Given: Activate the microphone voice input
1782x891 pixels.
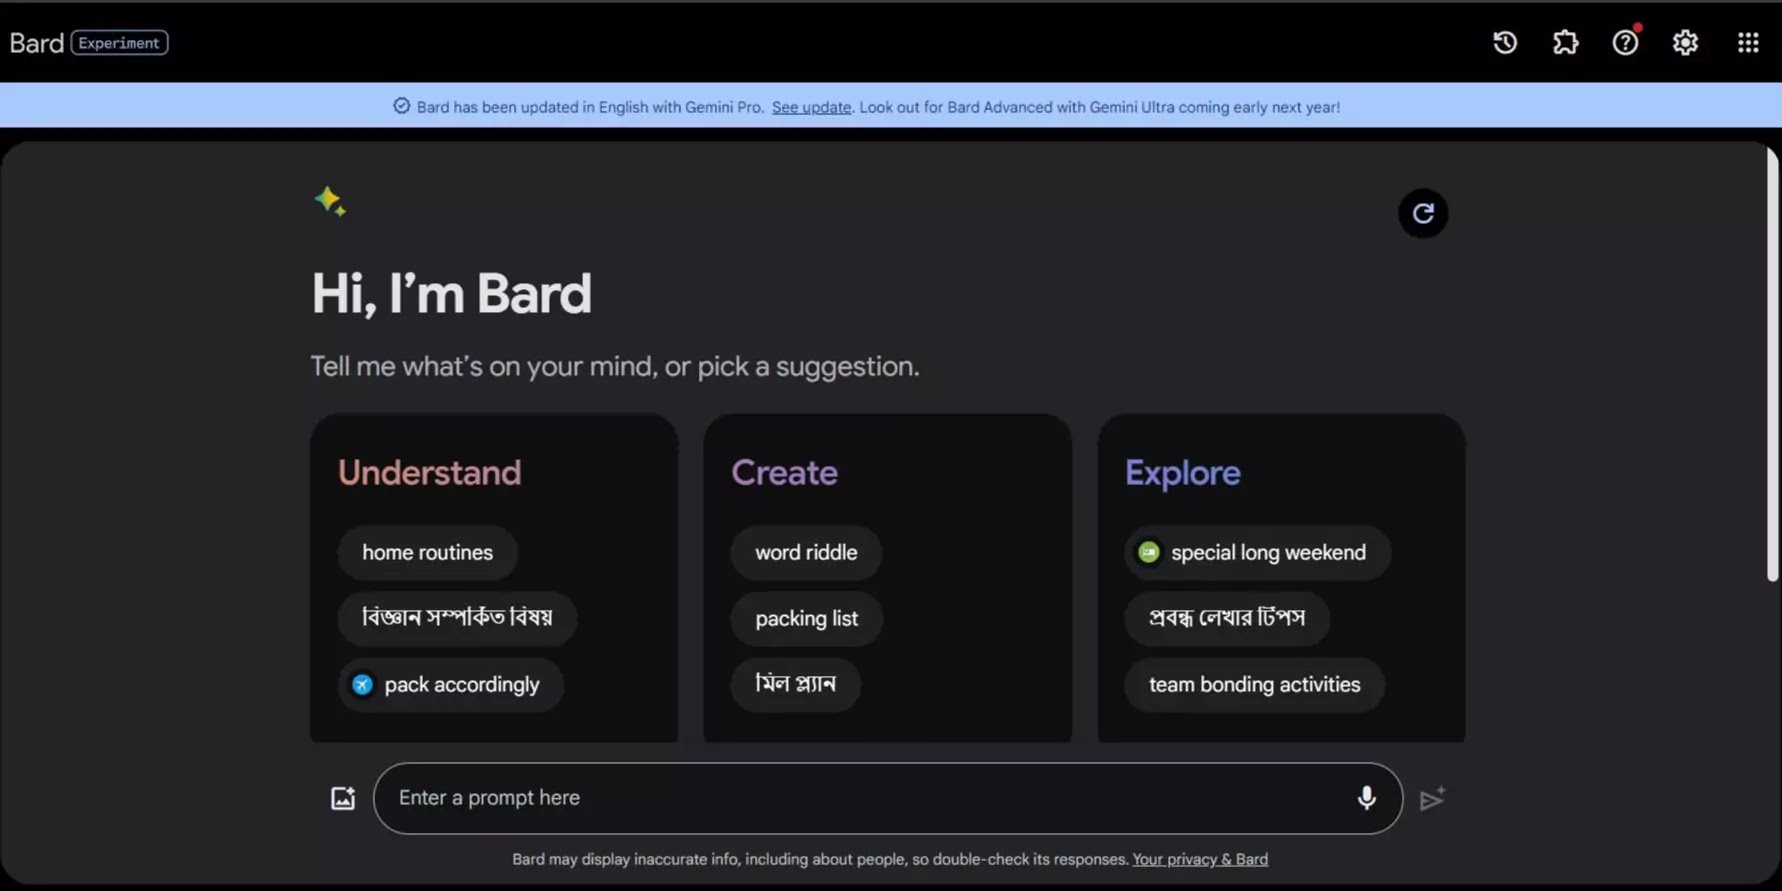Looking at the screenshot, I should pyautogui.click(x=1366, y=798).
